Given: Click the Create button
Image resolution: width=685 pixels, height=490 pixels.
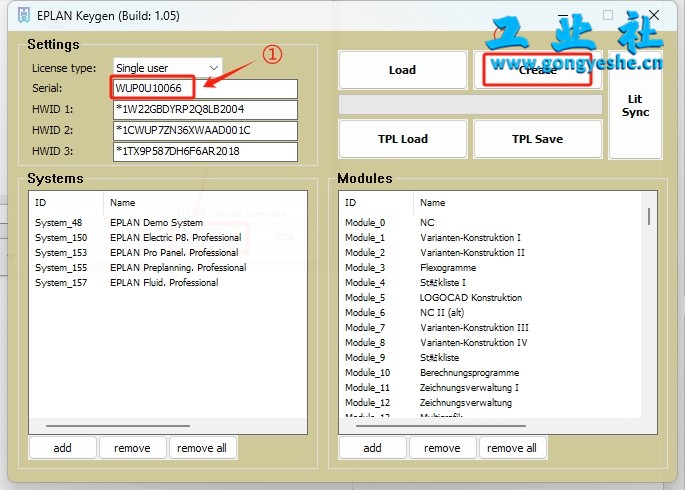Looking at the screenshot, I should pos(538,70).
